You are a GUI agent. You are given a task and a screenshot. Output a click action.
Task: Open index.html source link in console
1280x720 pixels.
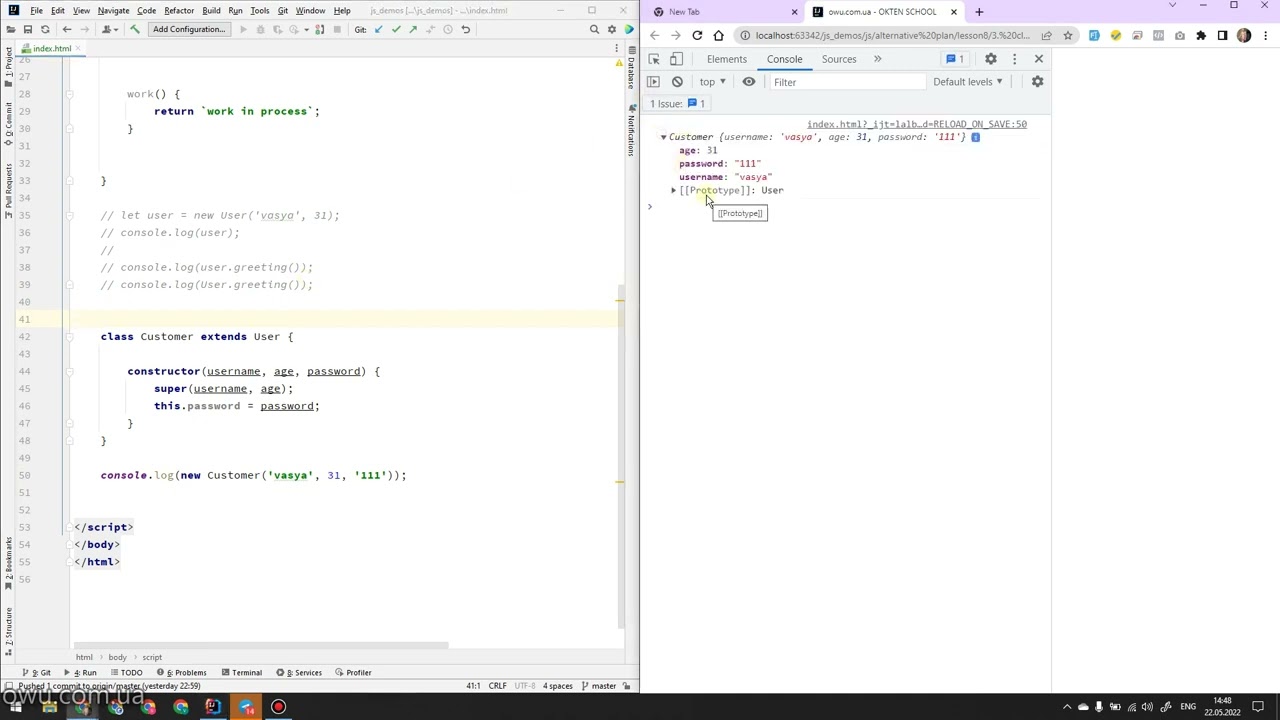917,124
